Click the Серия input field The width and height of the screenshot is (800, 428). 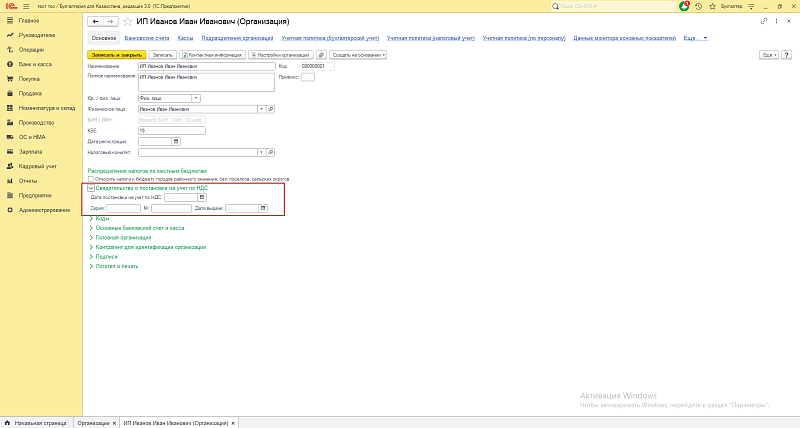coord(123,208)
